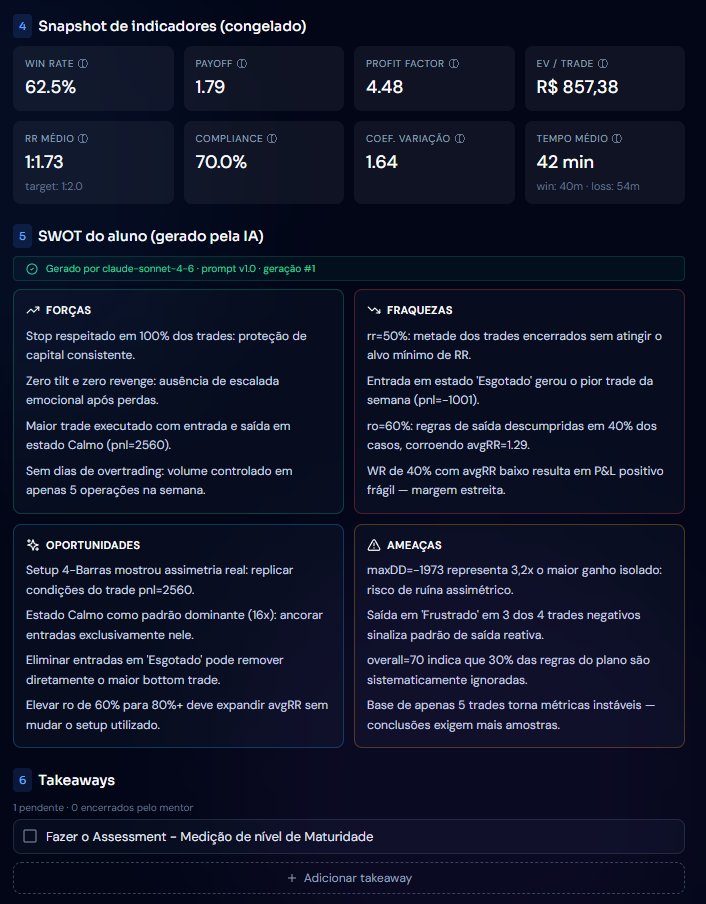Click "Eliminar entradas em 'Esgotado'" line
This screenshot has height=904, width=706.
click(155, 670)
